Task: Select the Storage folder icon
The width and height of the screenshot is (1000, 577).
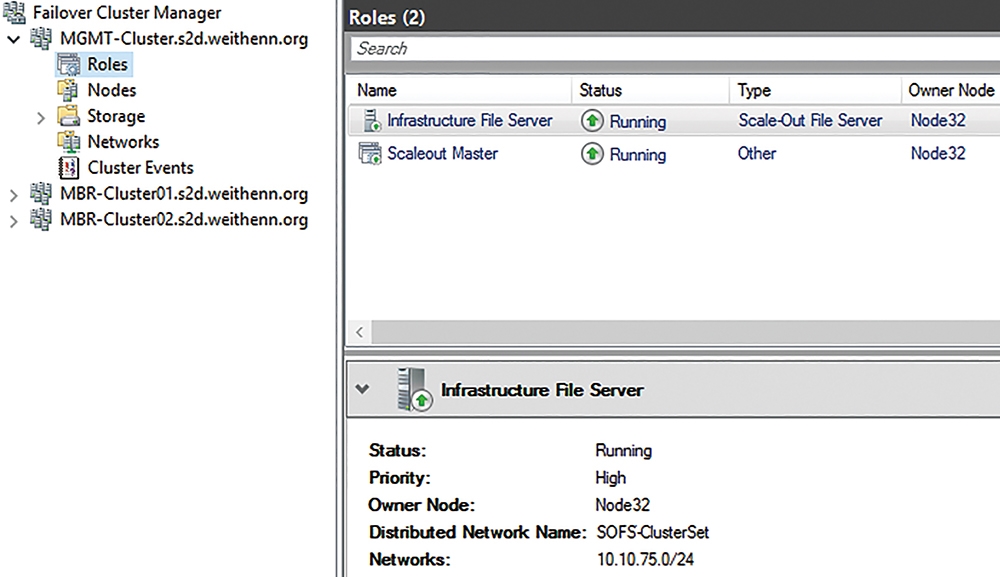Action: coord(68,116)
